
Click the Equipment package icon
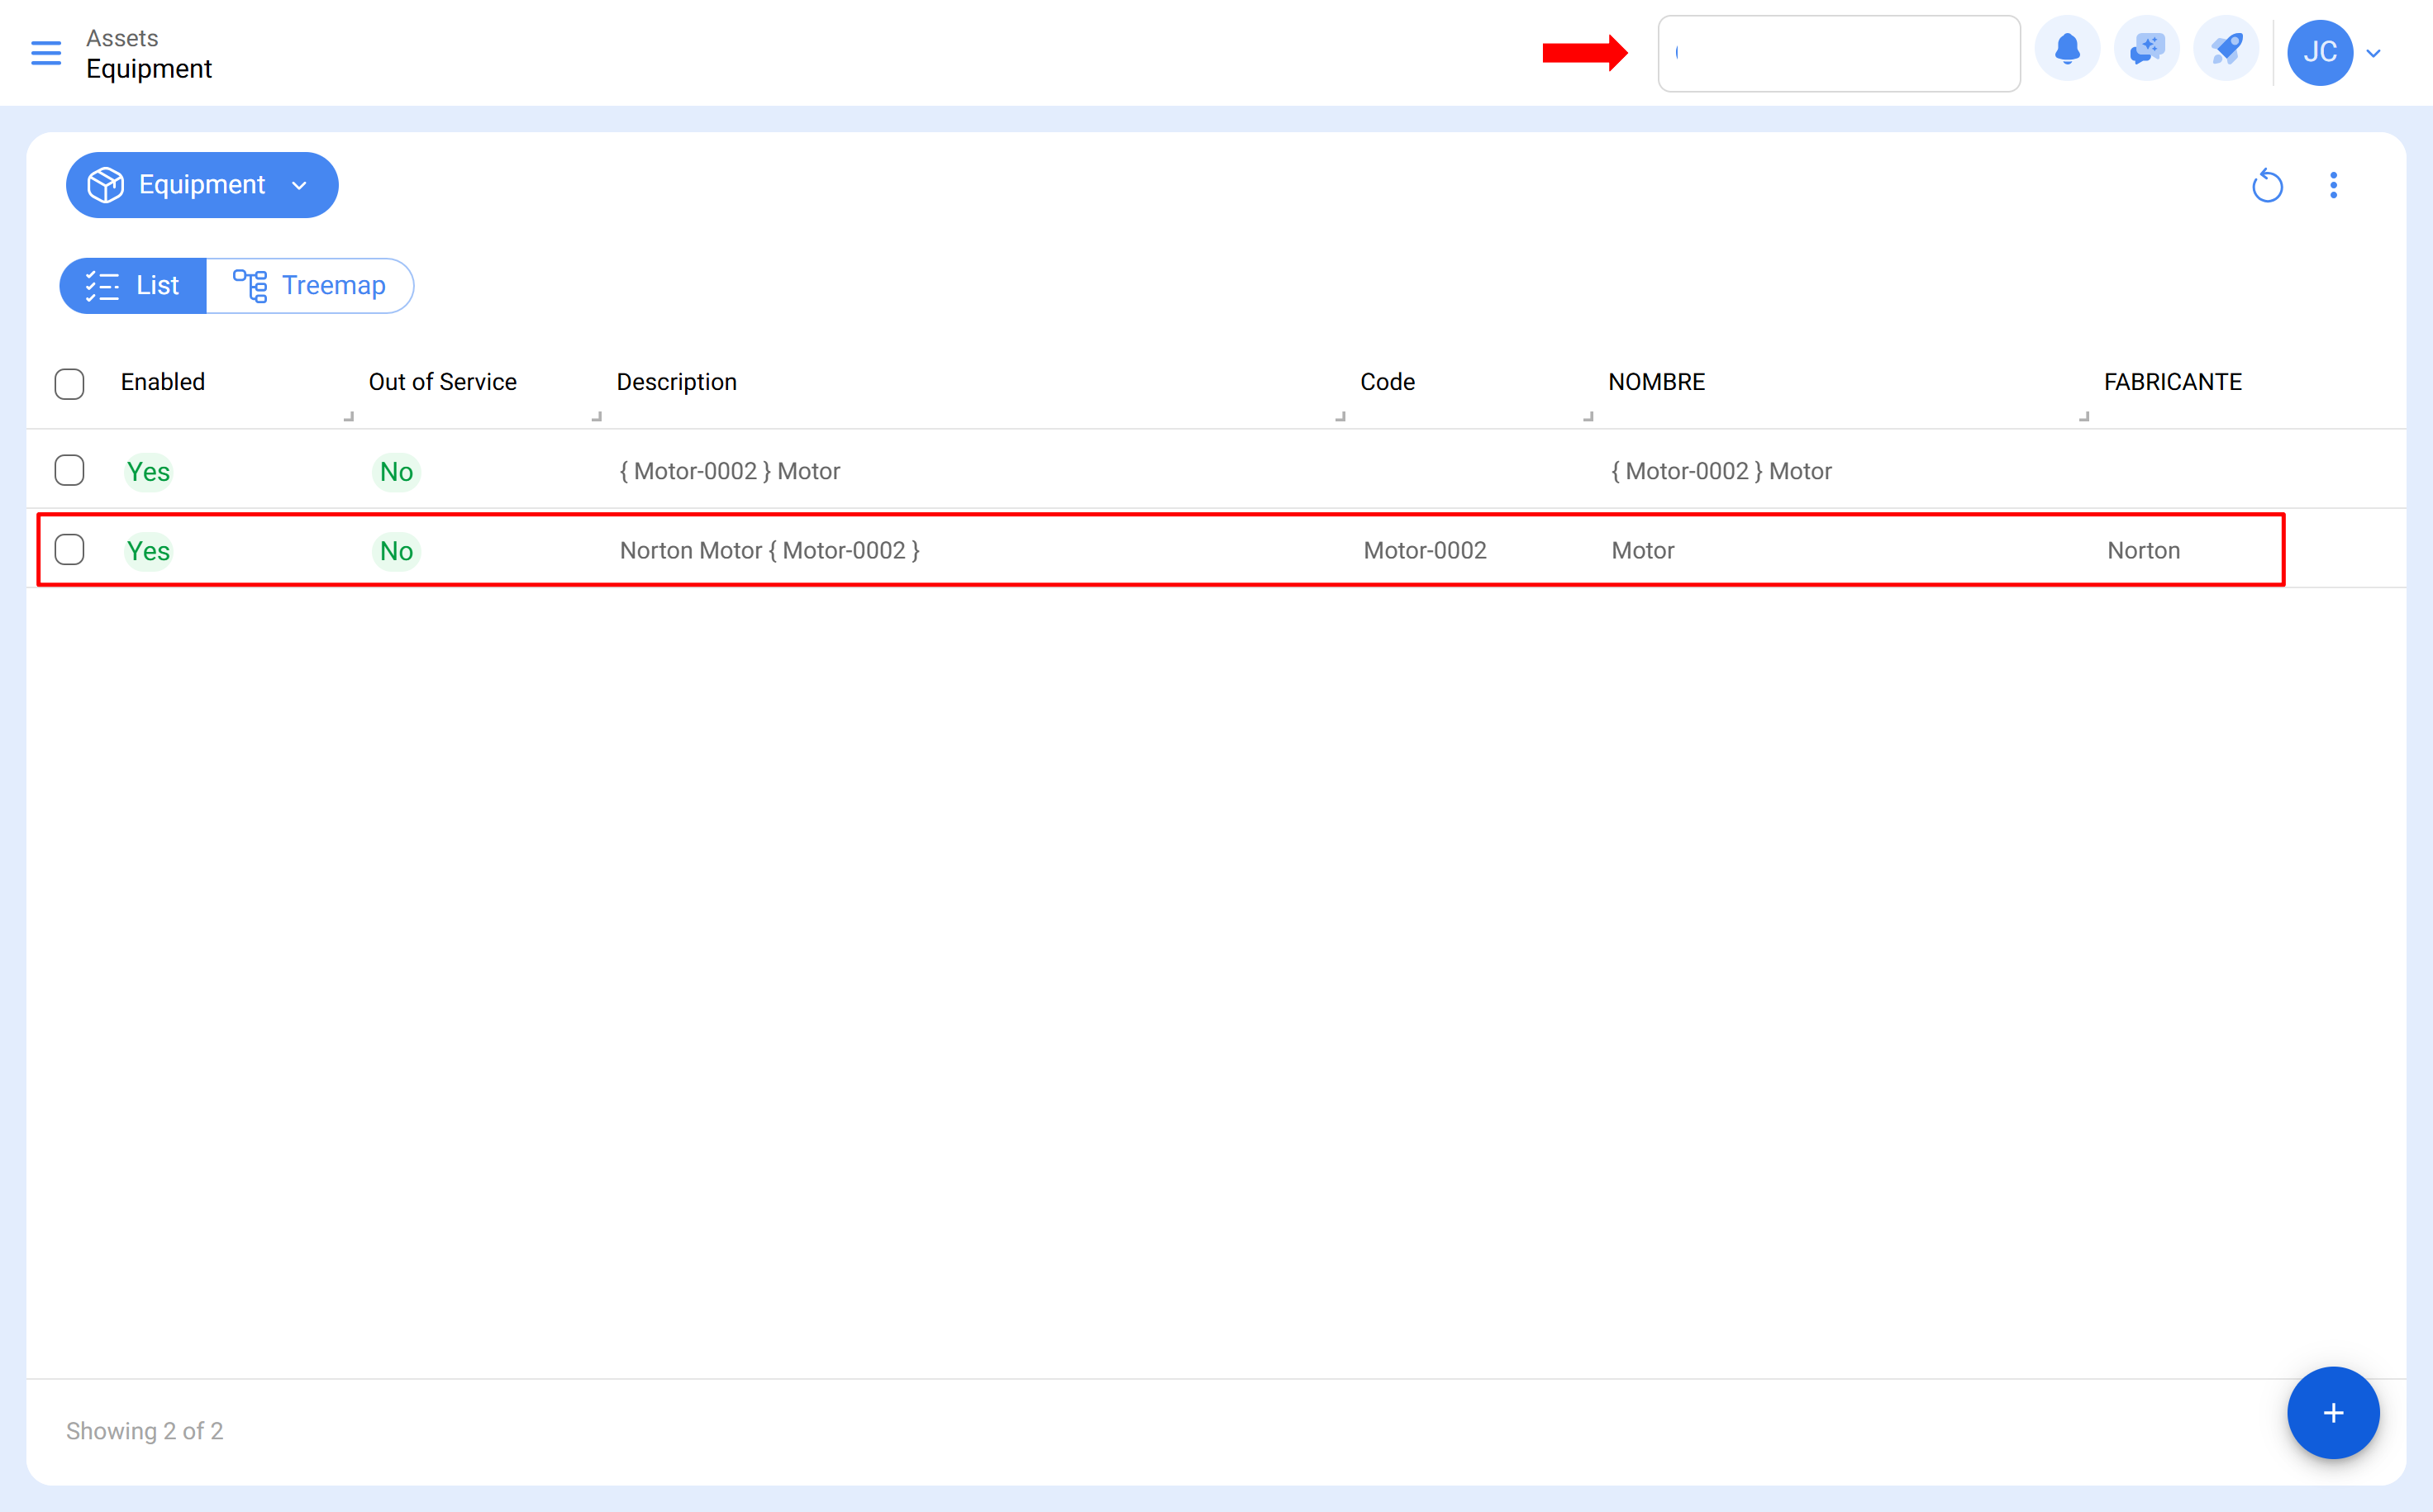[104, 184]
